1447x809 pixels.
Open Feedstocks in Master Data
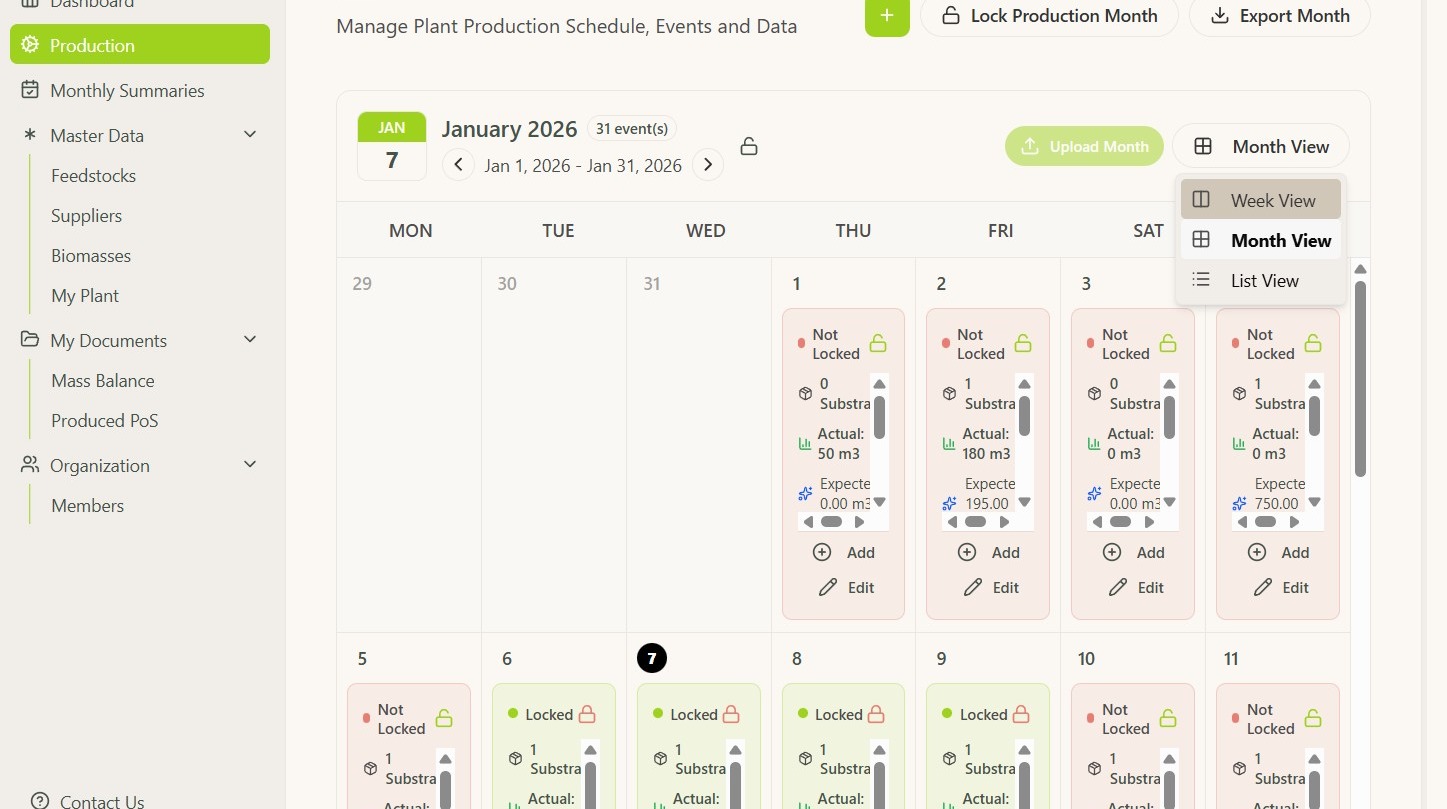click(93, 175)
